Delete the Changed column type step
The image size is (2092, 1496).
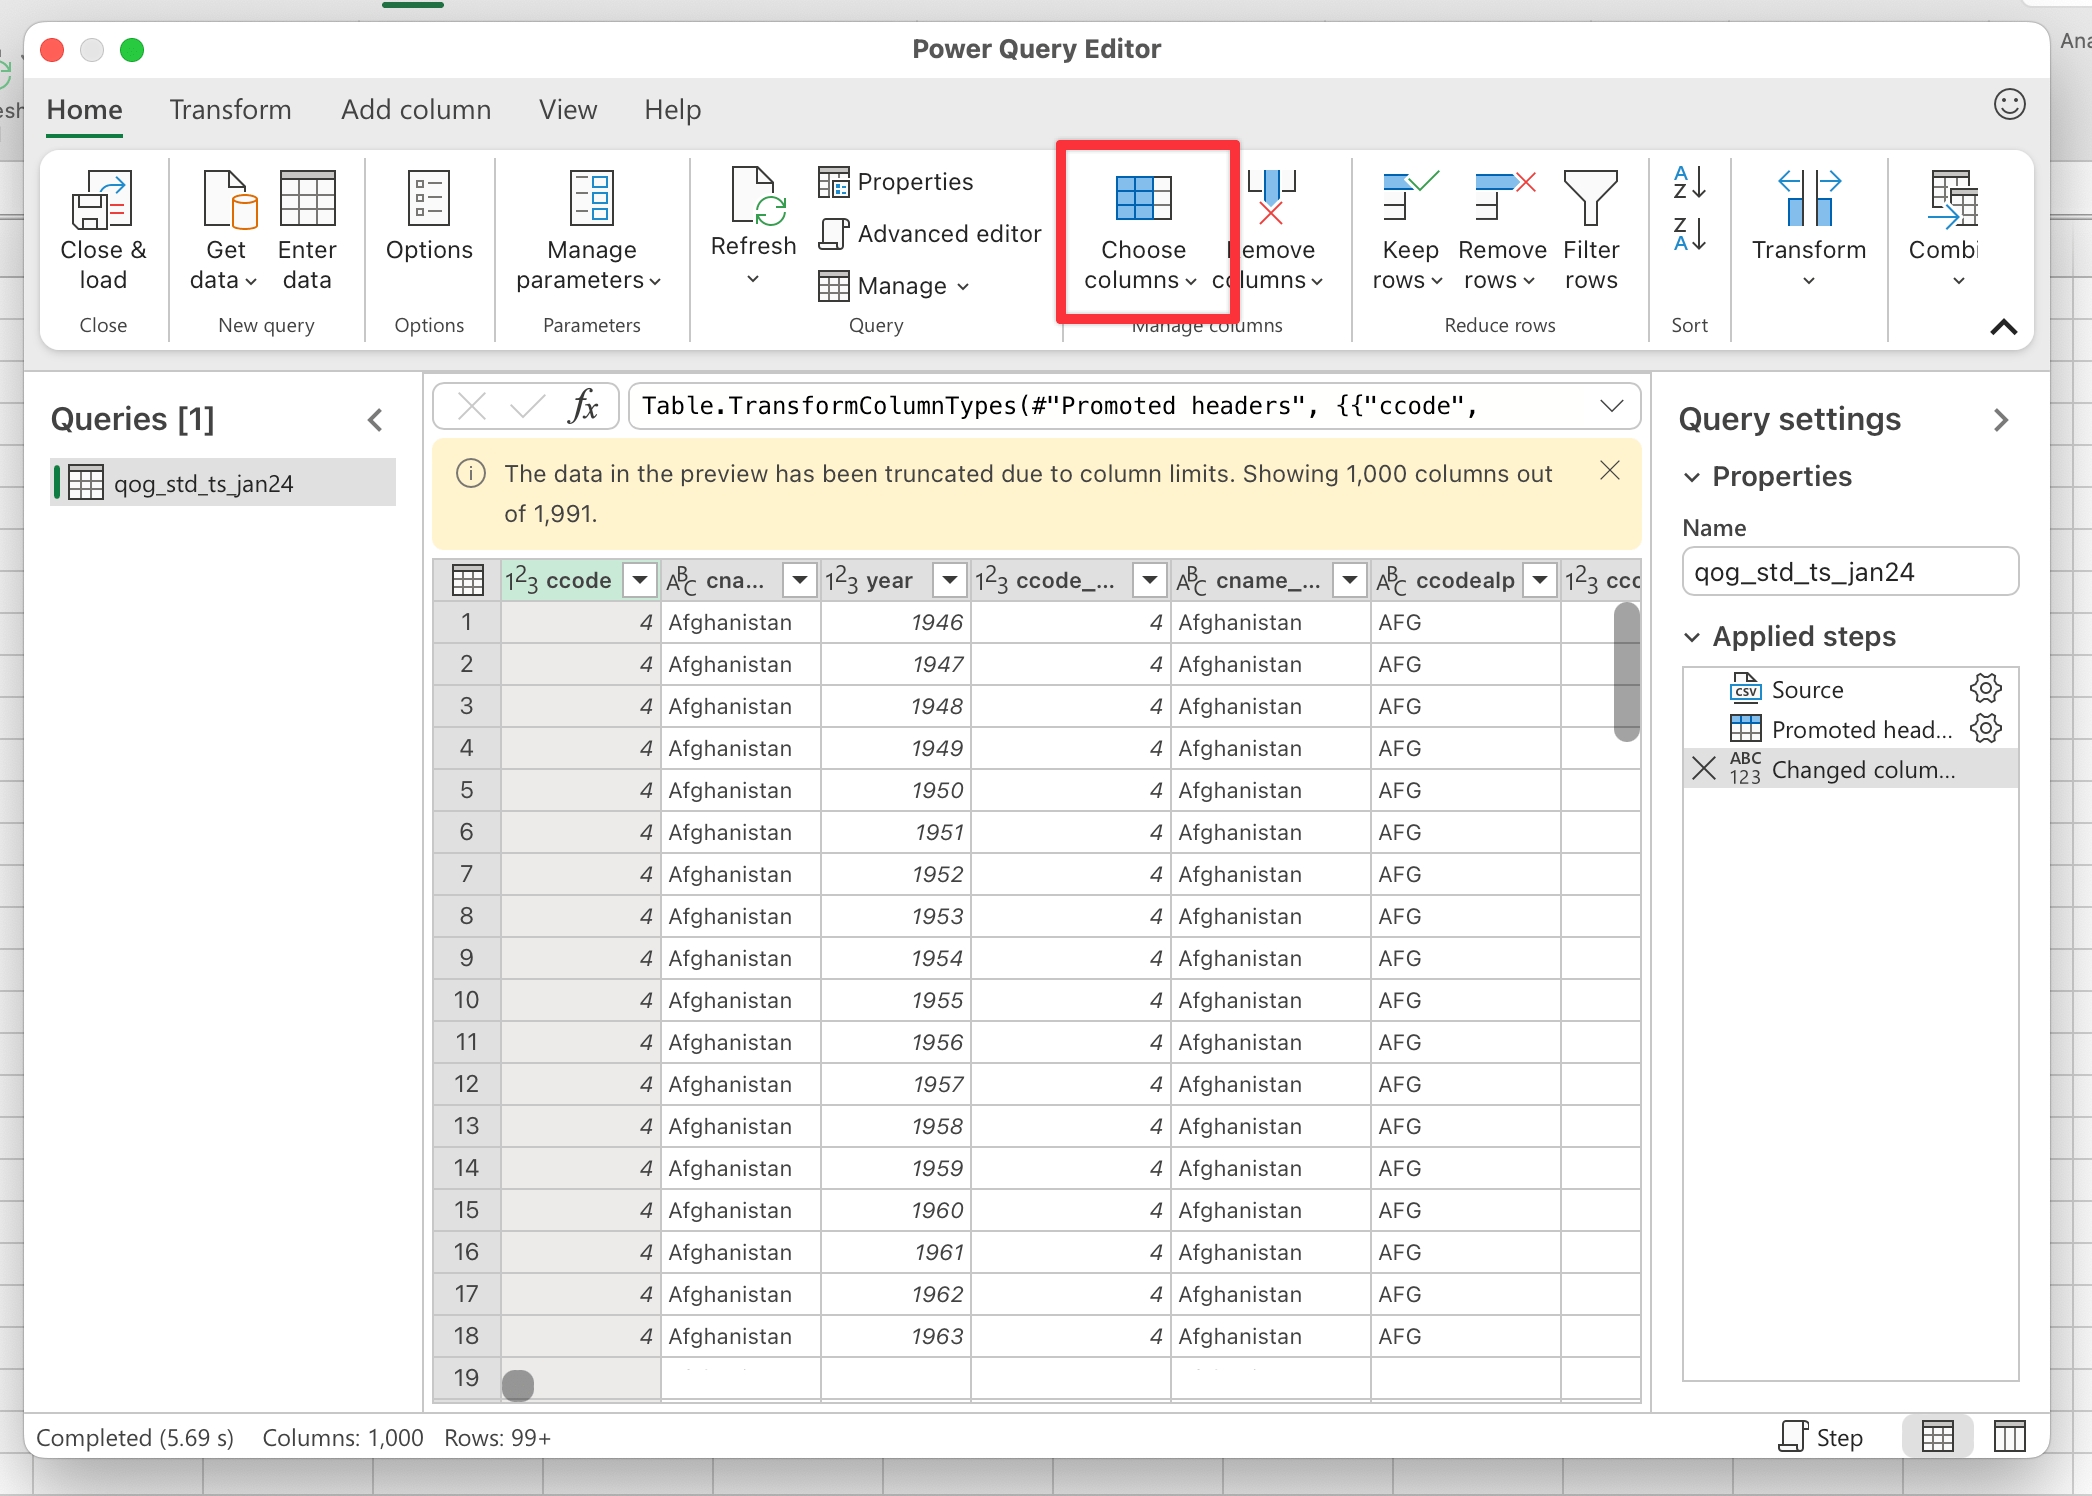pyautogui.click(x=1703, y=768)
